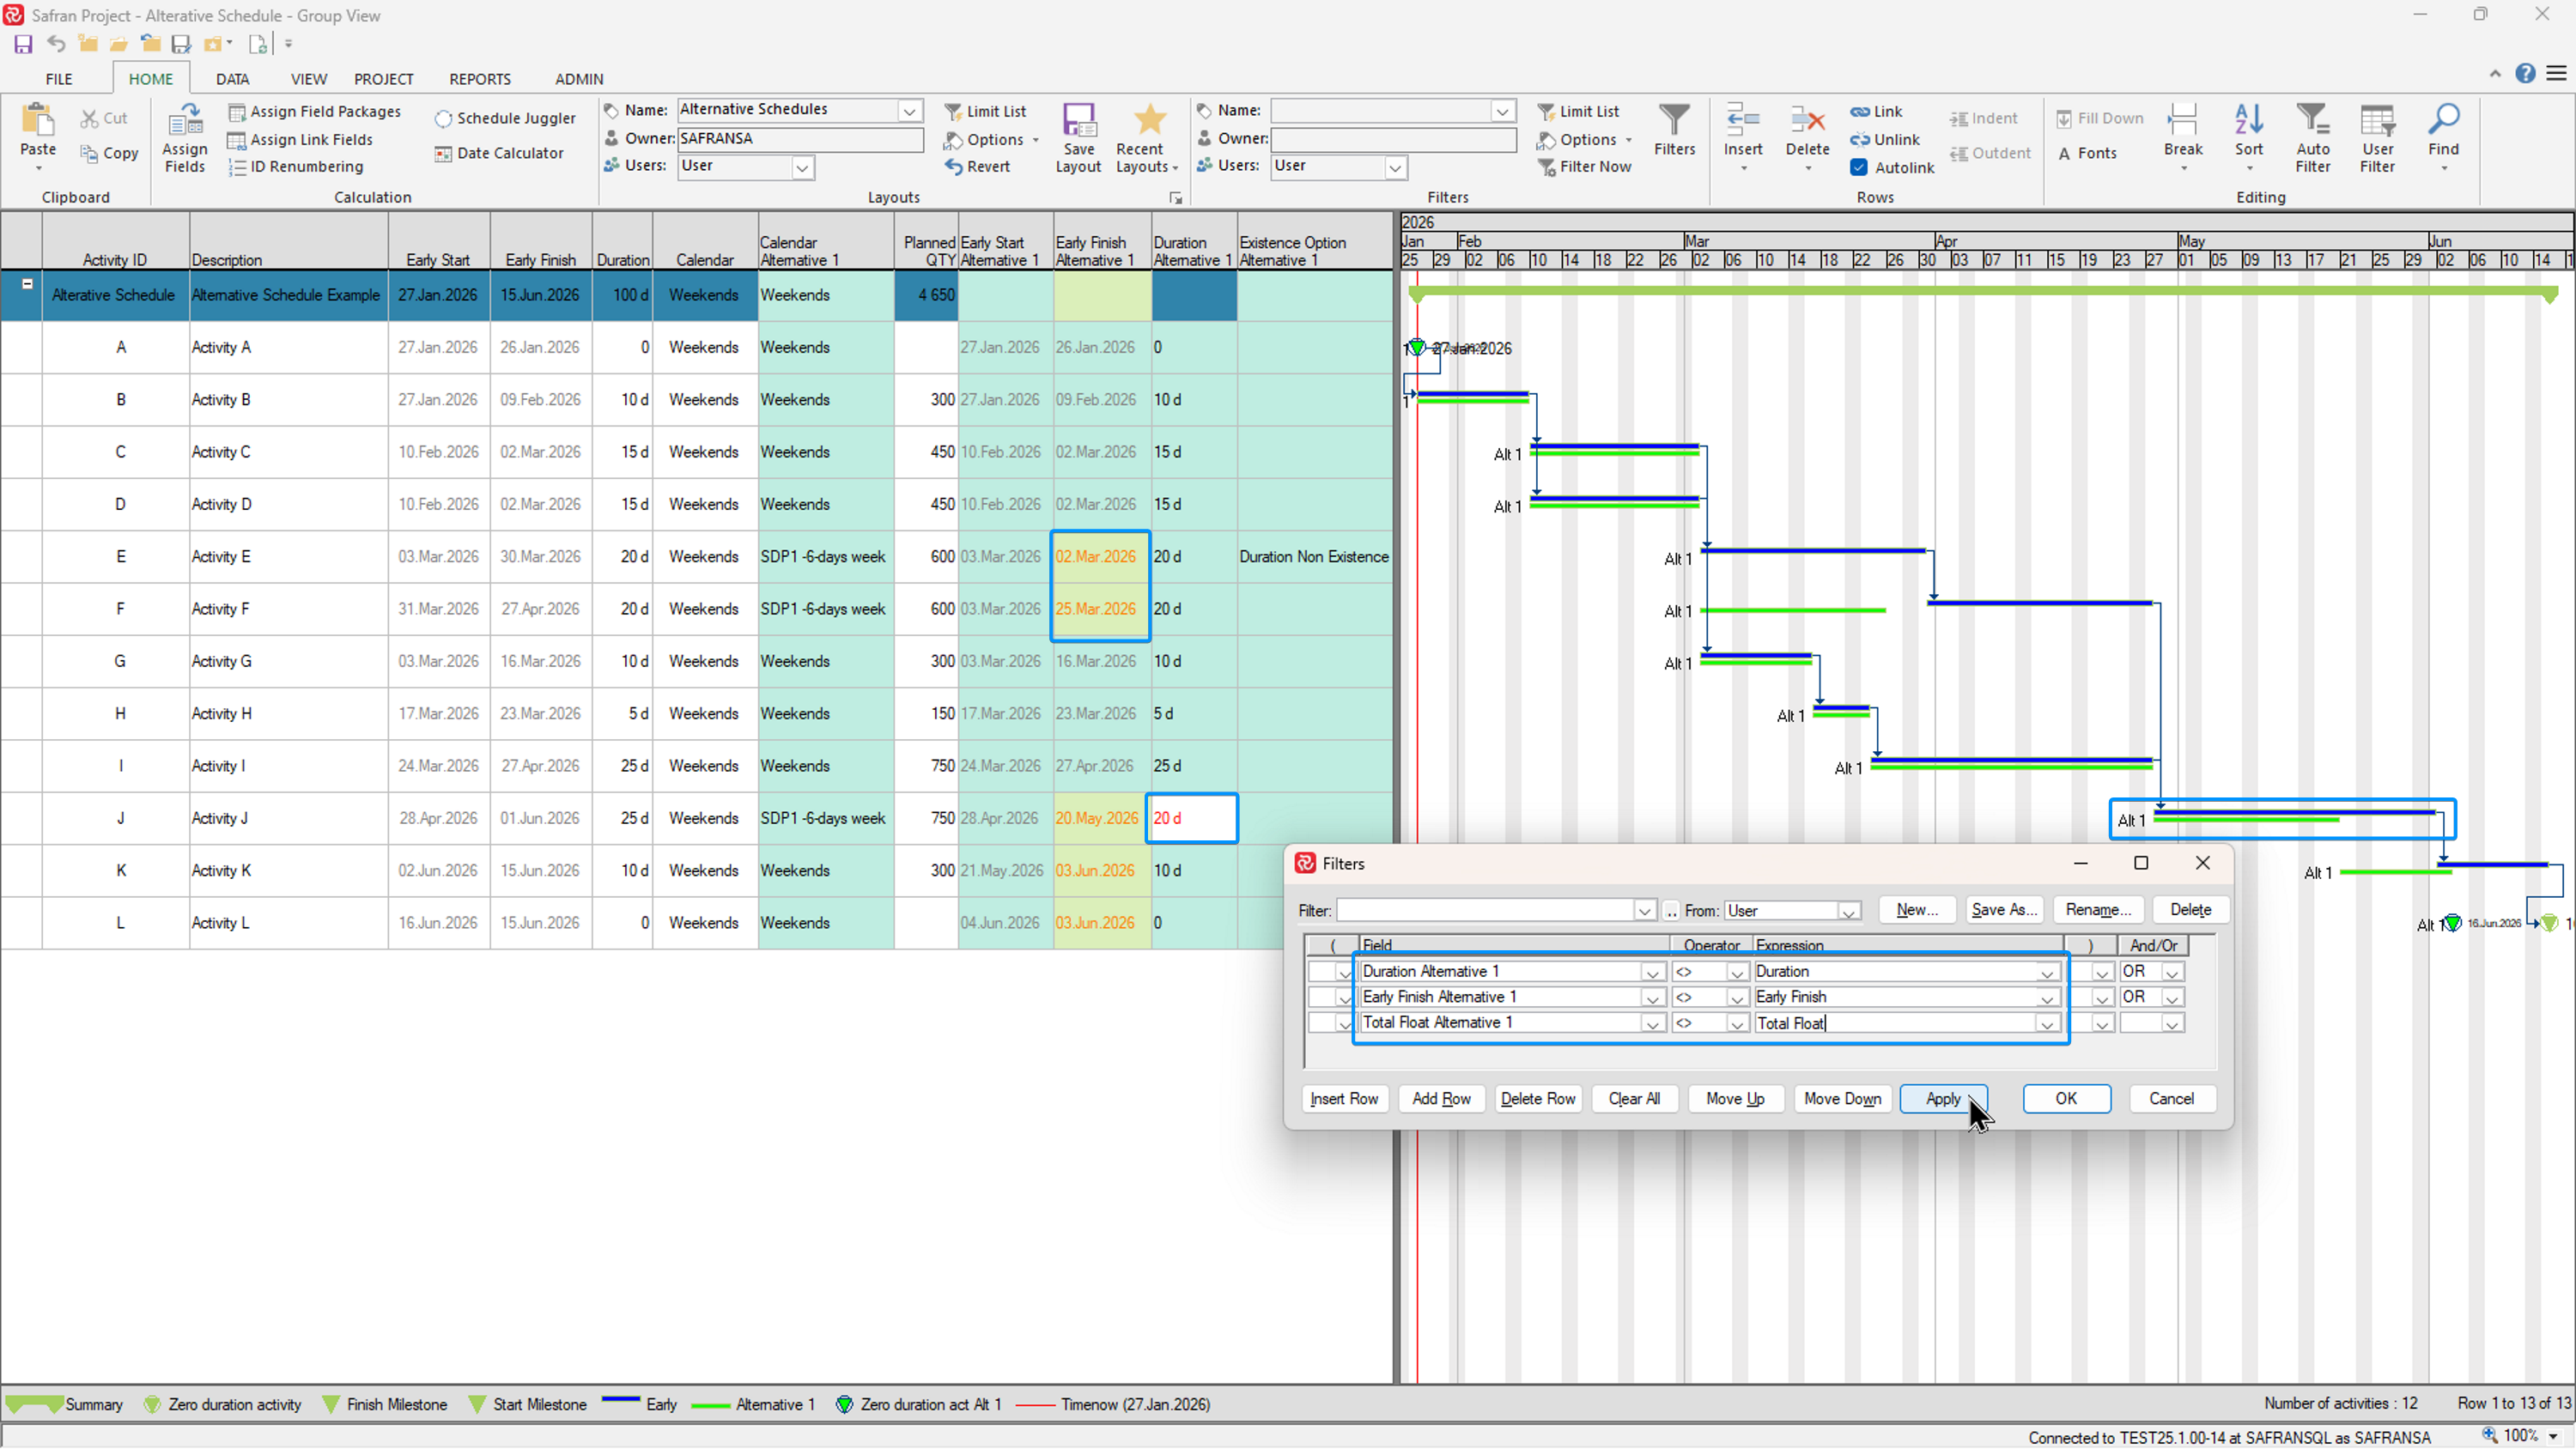Viewport: 2576px width, 1449px height.
Task: Open the Find magnifier tool
Action: pyautogui.click(x=2443, y=122)
